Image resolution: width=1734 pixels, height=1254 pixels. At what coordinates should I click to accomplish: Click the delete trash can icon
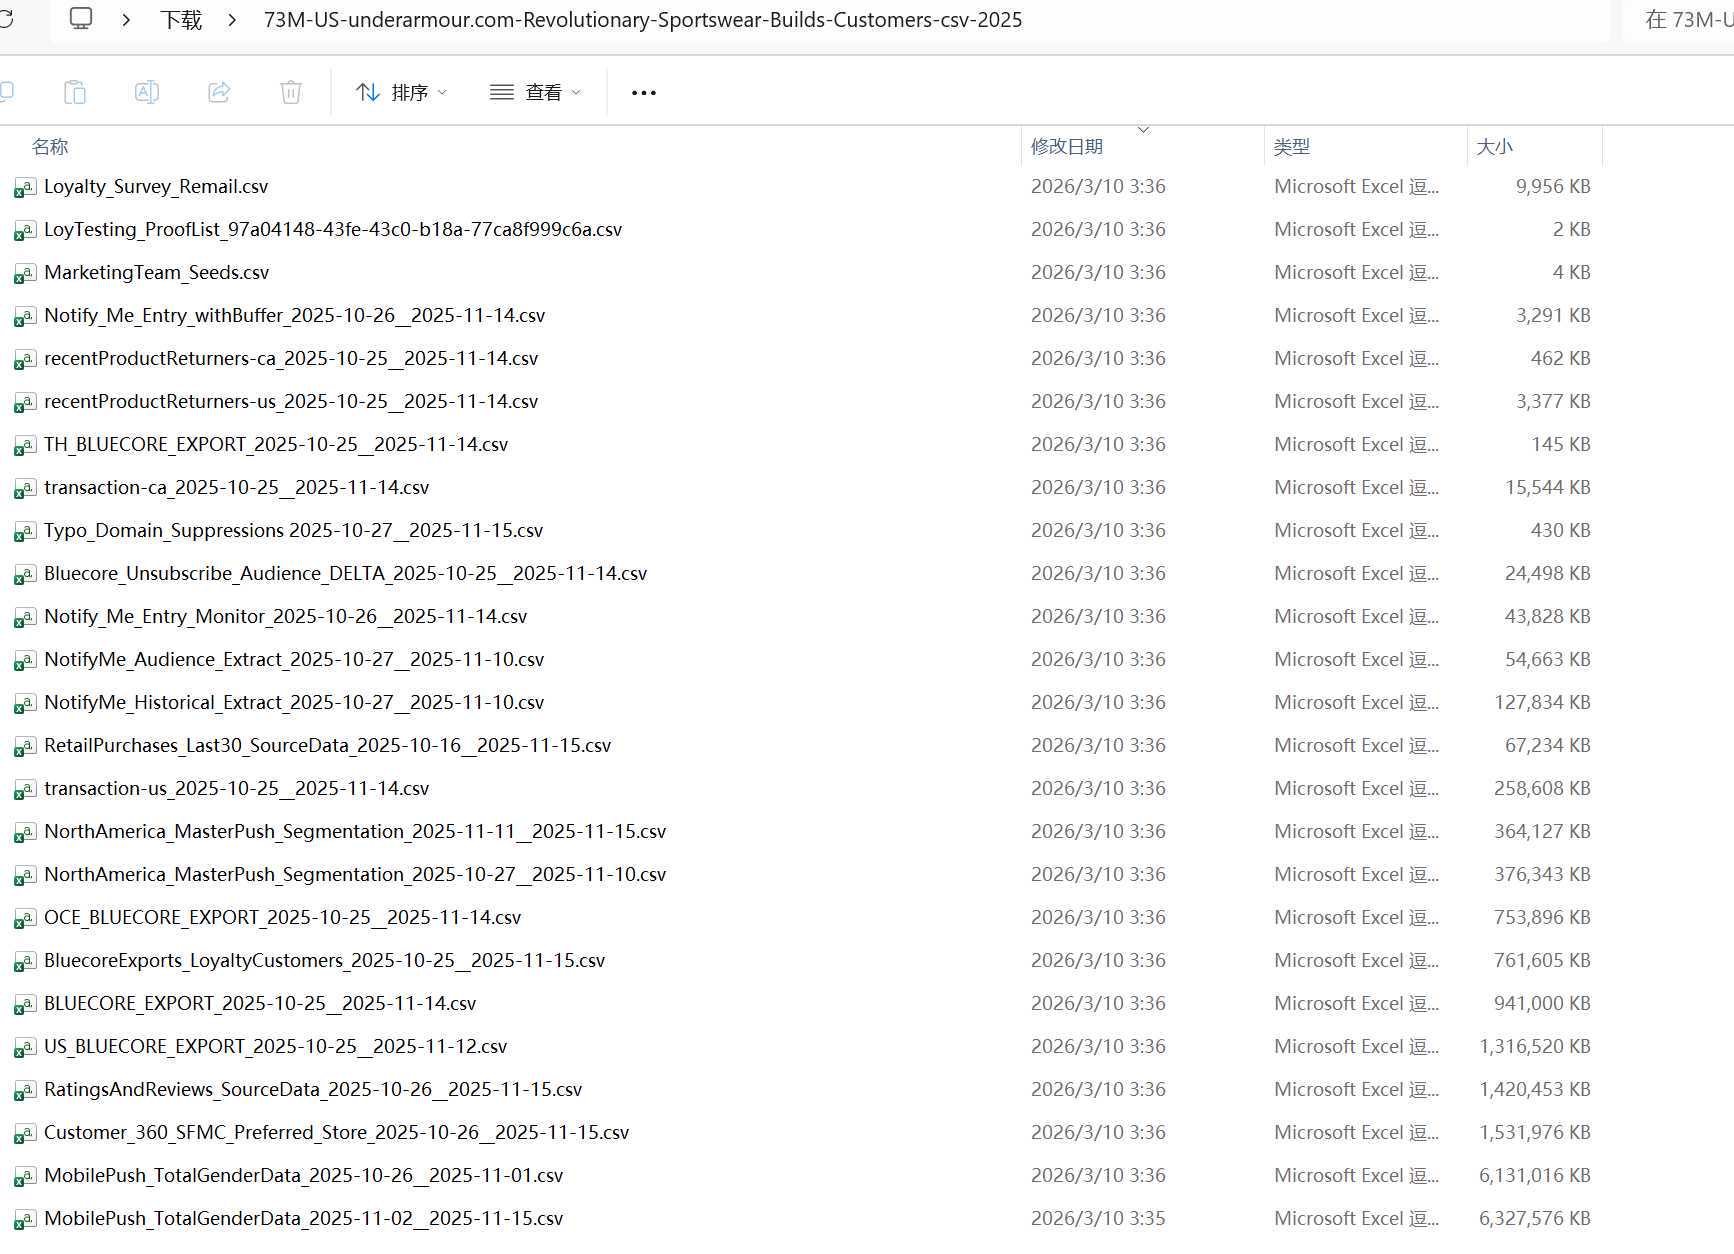[x=291, y=92]
